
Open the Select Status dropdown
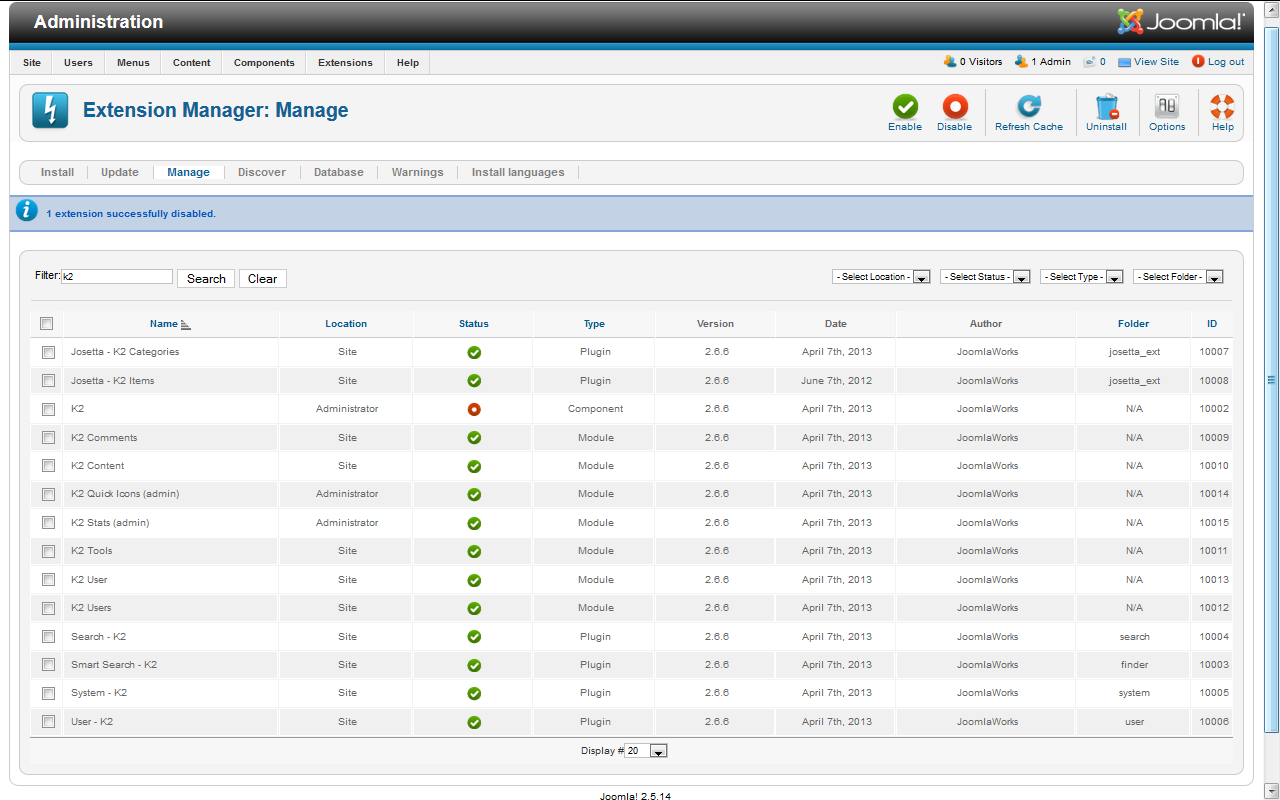point(985,277)
